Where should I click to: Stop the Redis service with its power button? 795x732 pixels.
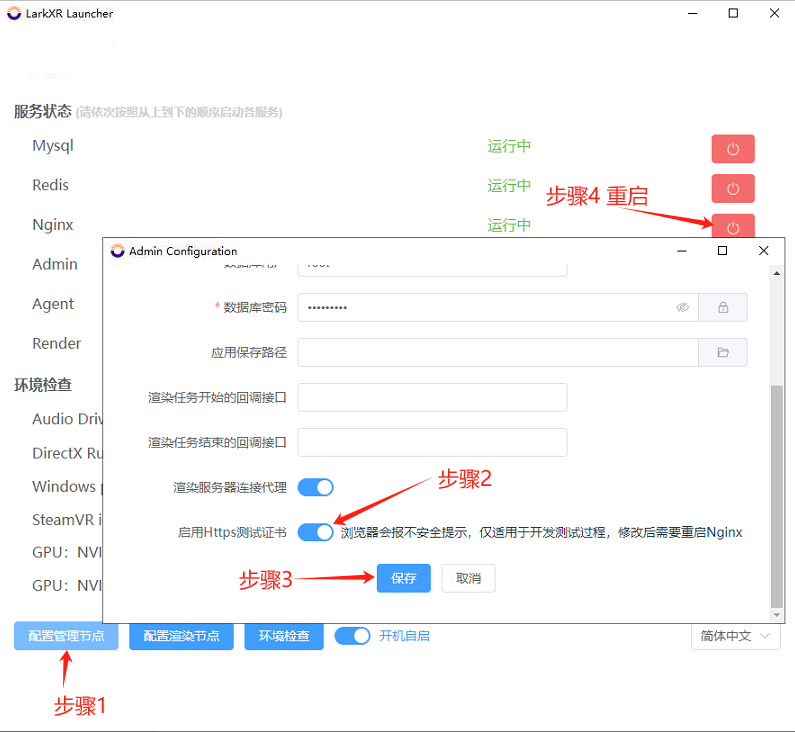click(x=733, y=189)
